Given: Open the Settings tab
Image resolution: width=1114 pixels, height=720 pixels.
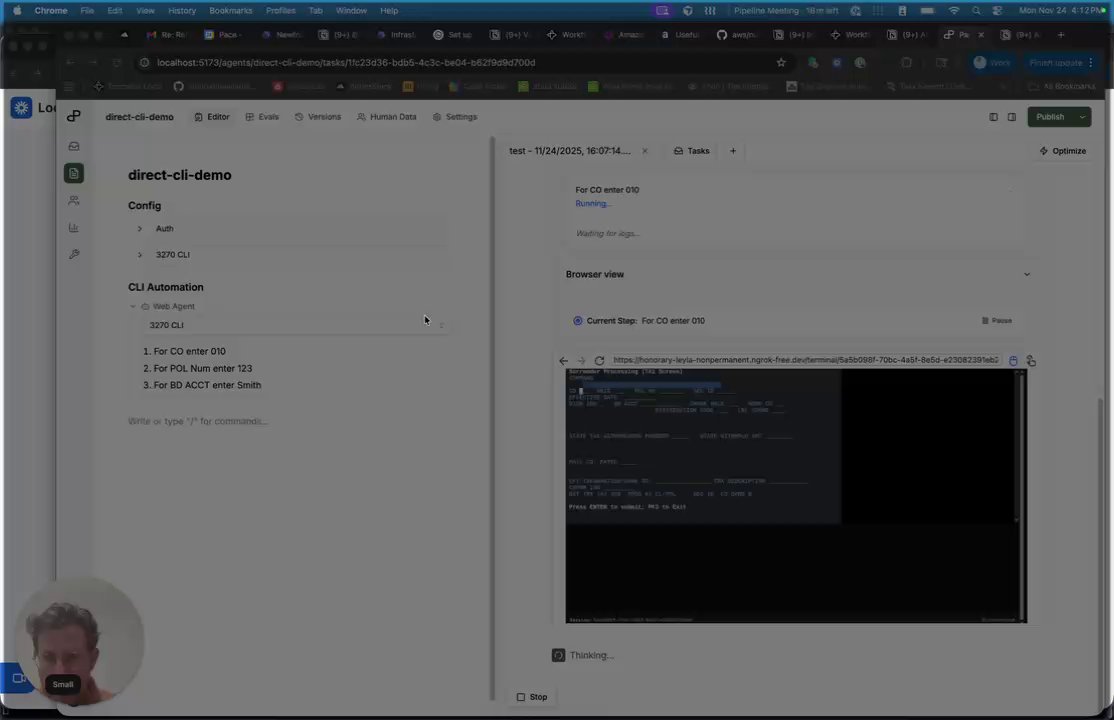Looking at the screenshot, I should pyautogui.click(x=455, y=117).
